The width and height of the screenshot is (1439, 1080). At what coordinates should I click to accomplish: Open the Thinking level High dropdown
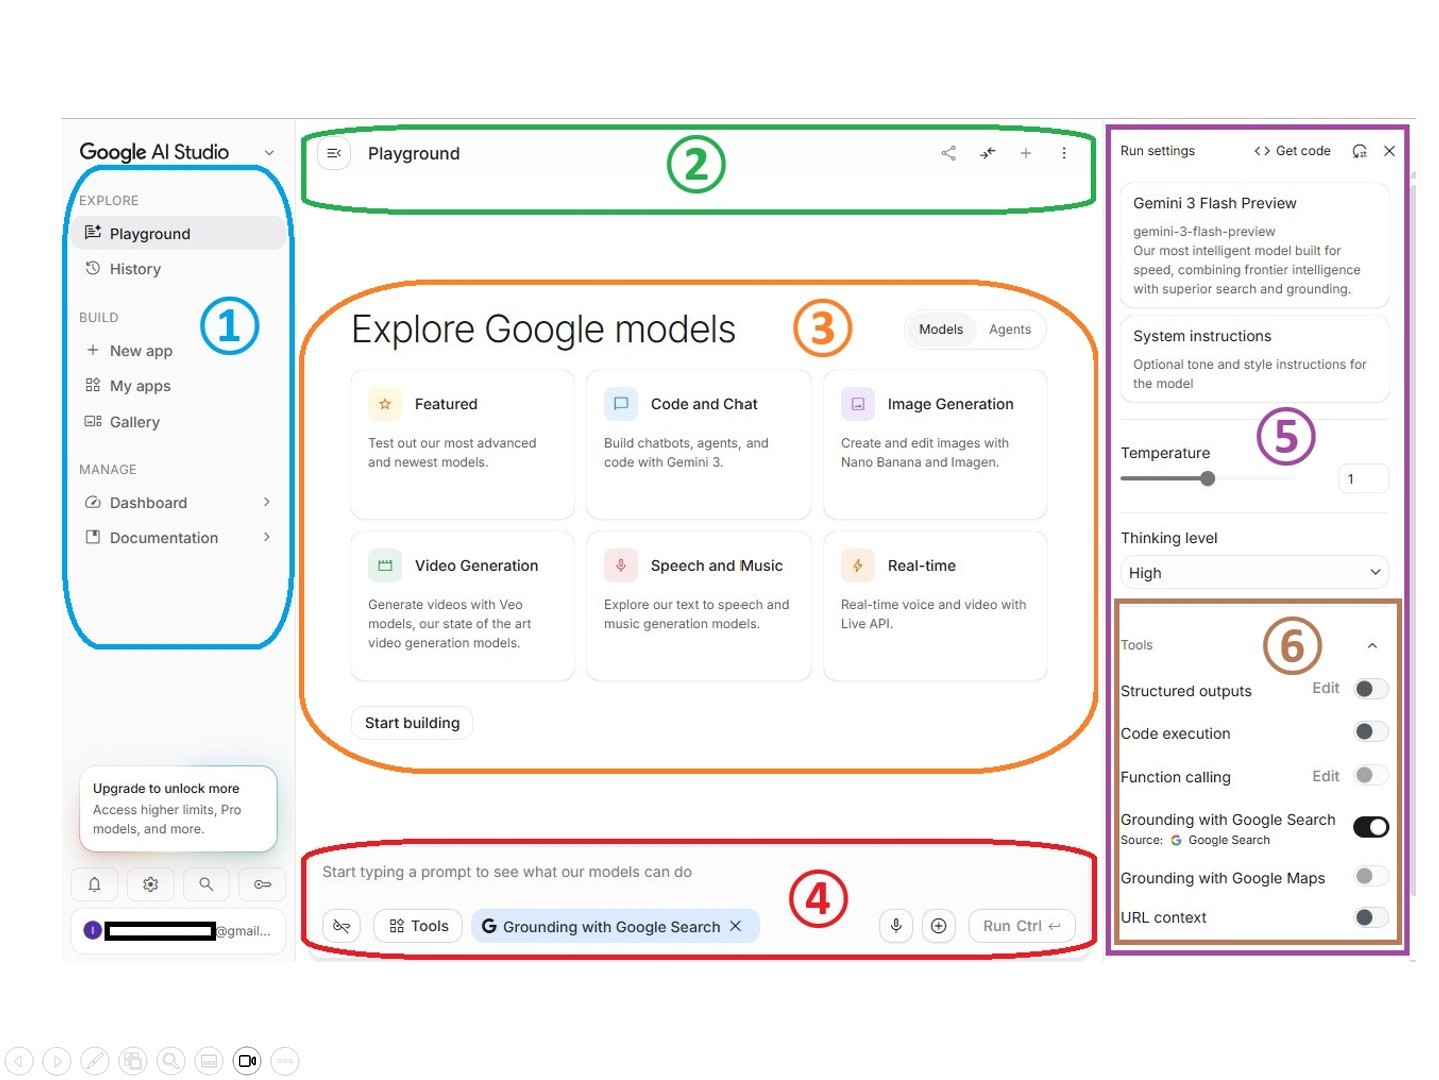[1254, 572]
